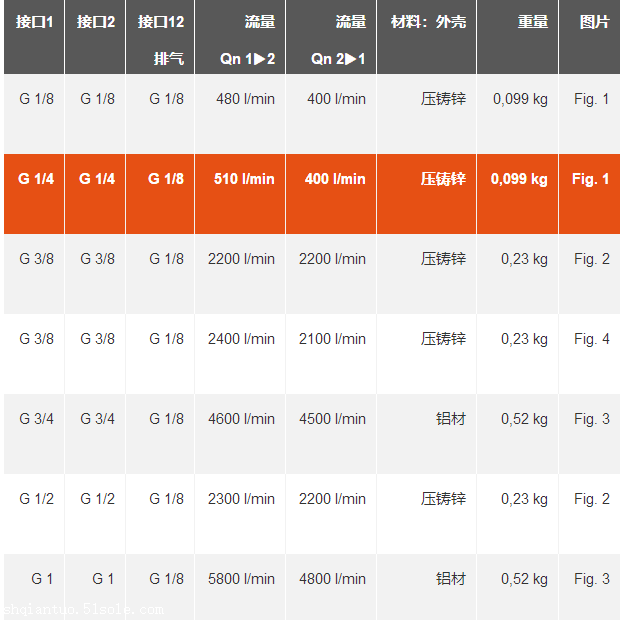Open Fig. 1 in the highlighted orange row
Image resolution: width=620 pixels, height=620 pixels.
click(591, 179)
